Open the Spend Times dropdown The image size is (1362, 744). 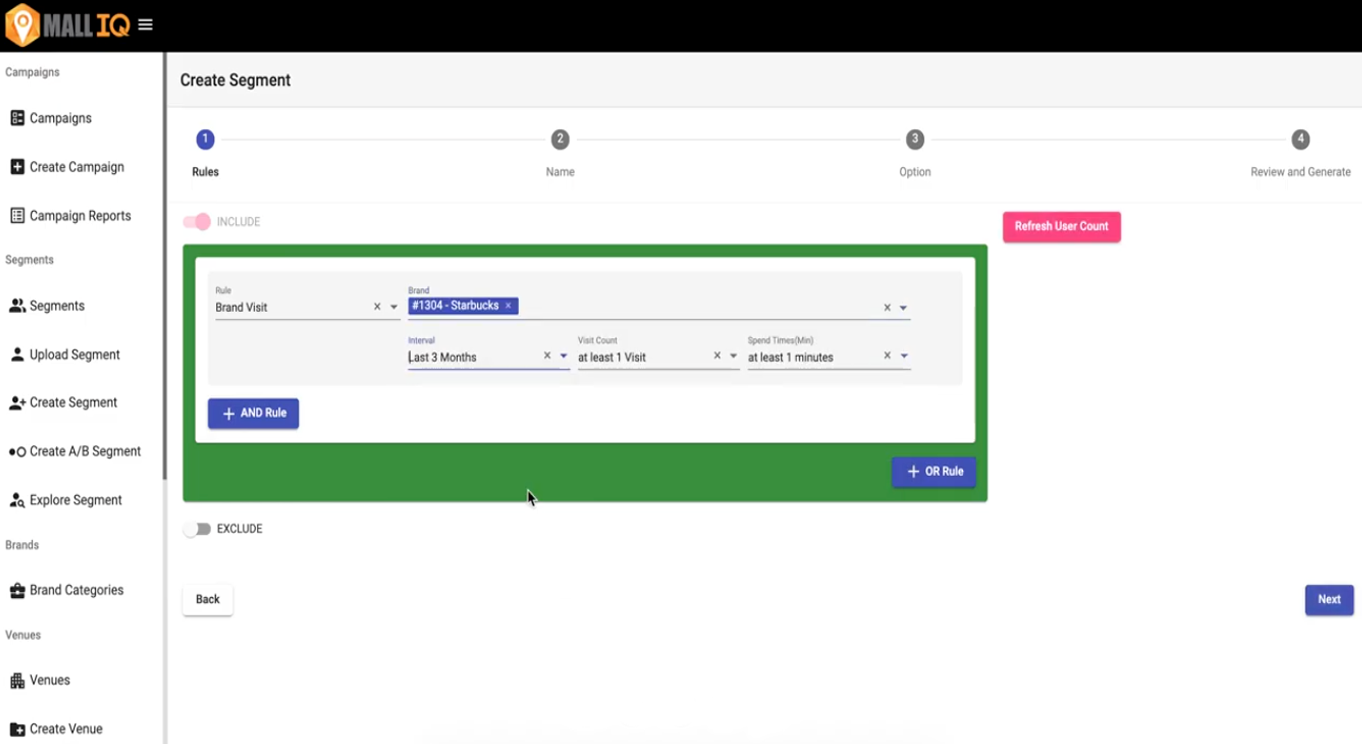(x=903, y=357)
